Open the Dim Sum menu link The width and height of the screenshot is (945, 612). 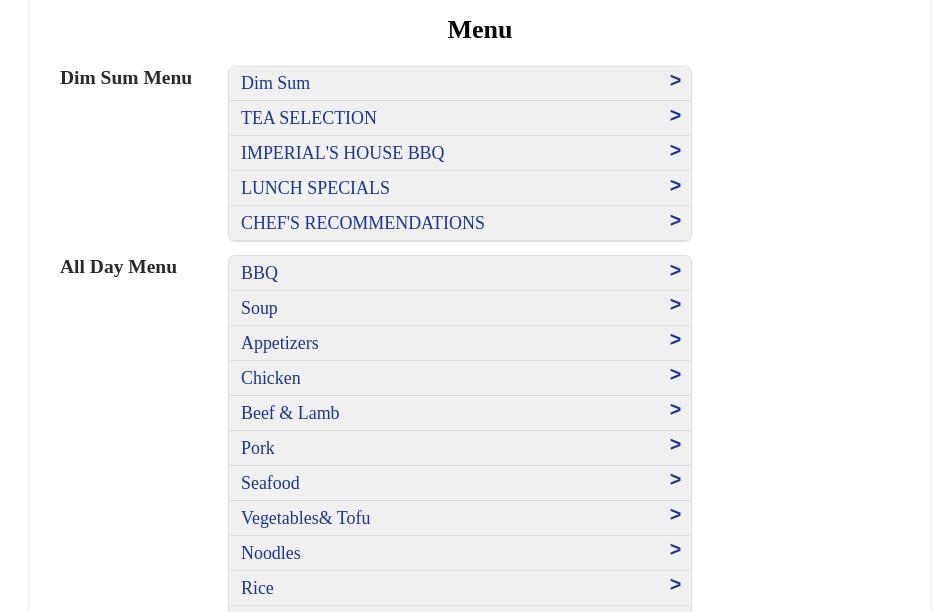tap(275, 83)
